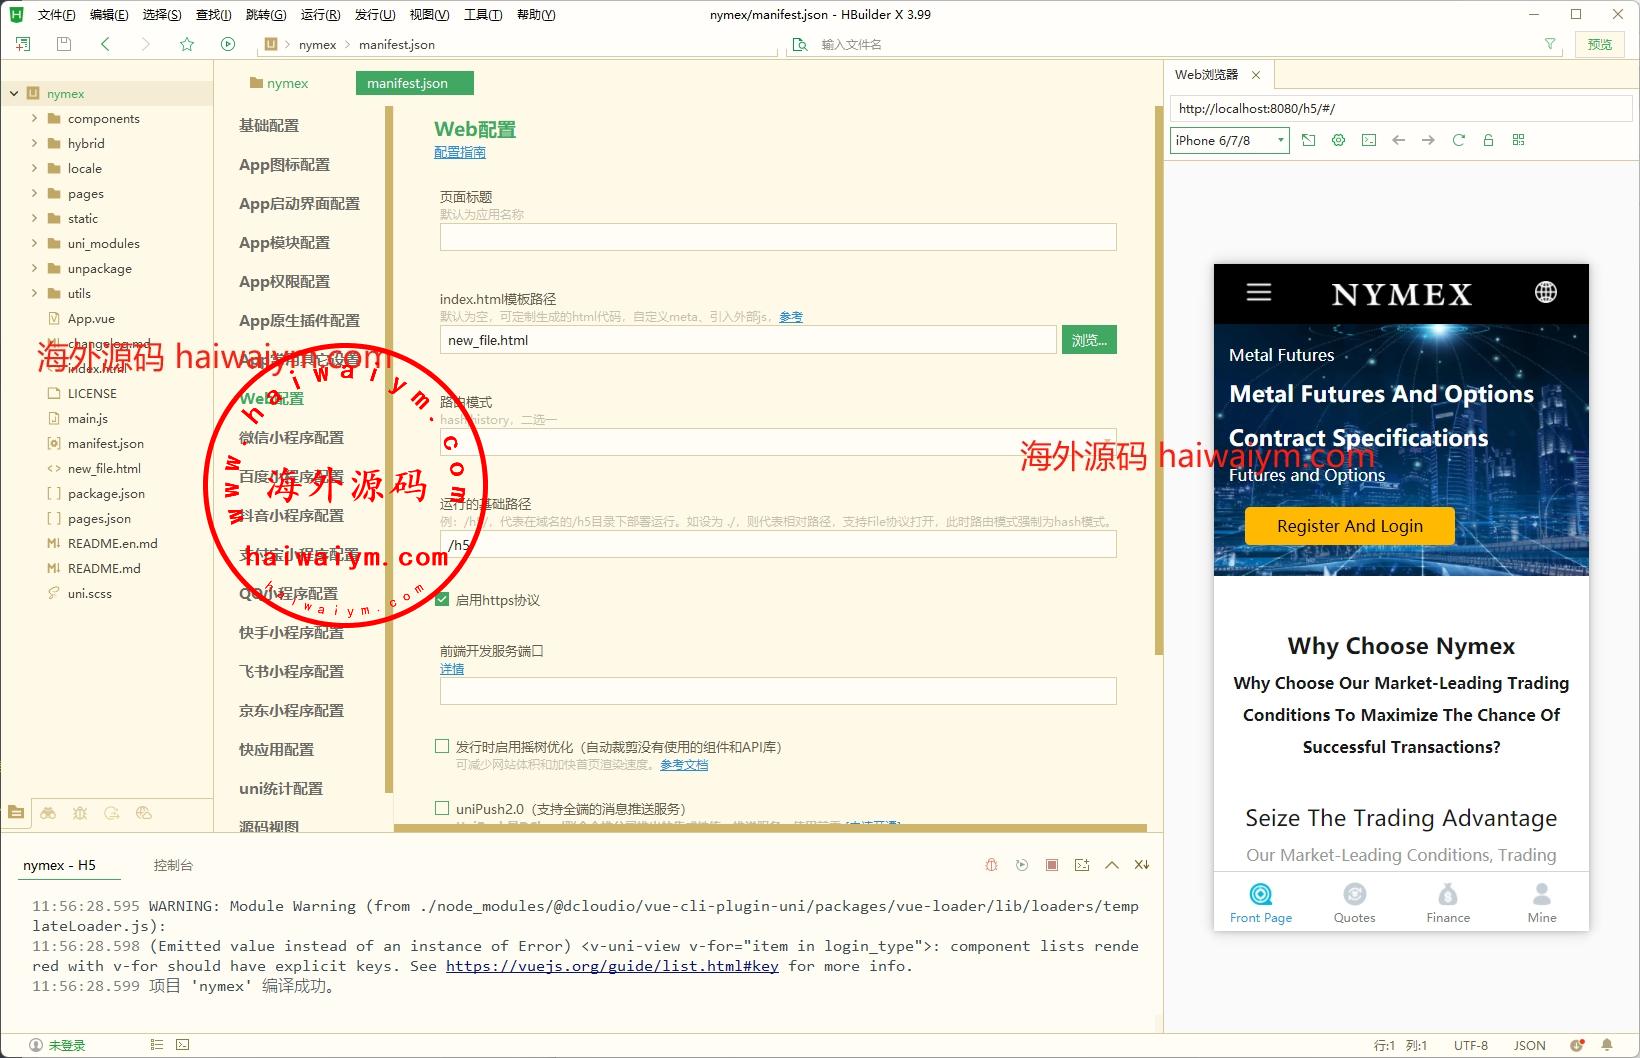Click the run play icon in the top toolbar
Viewport: 1640px width, 1058px height.
pyautogui.click(x=228, y=44)
